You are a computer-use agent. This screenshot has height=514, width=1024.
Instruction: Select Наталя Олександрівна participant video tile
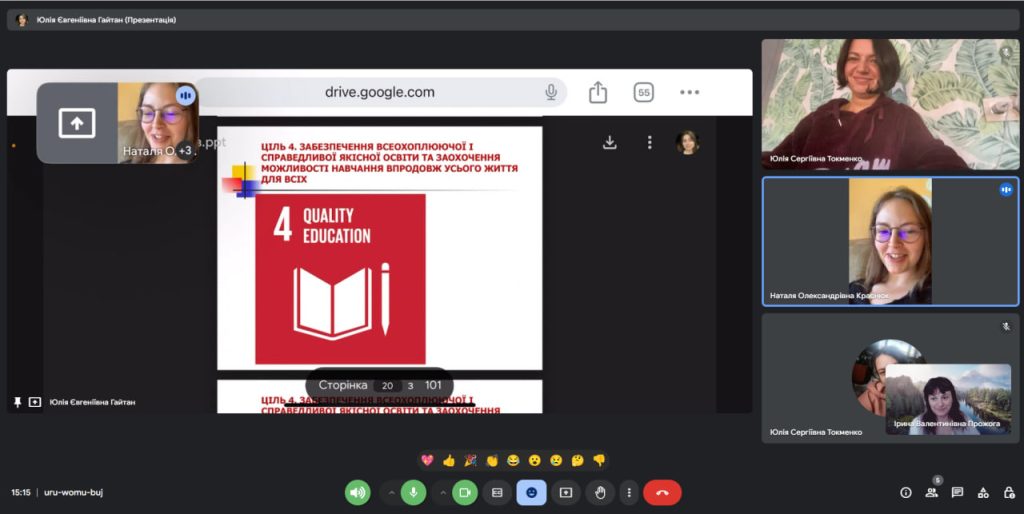890,241
